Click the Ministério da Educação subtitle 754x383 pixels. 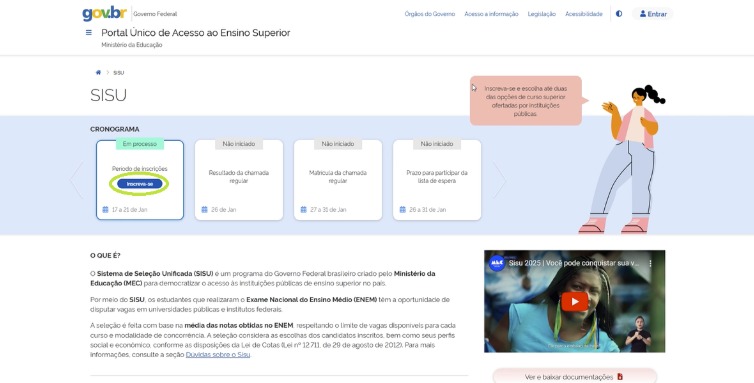tap(132, 45)
